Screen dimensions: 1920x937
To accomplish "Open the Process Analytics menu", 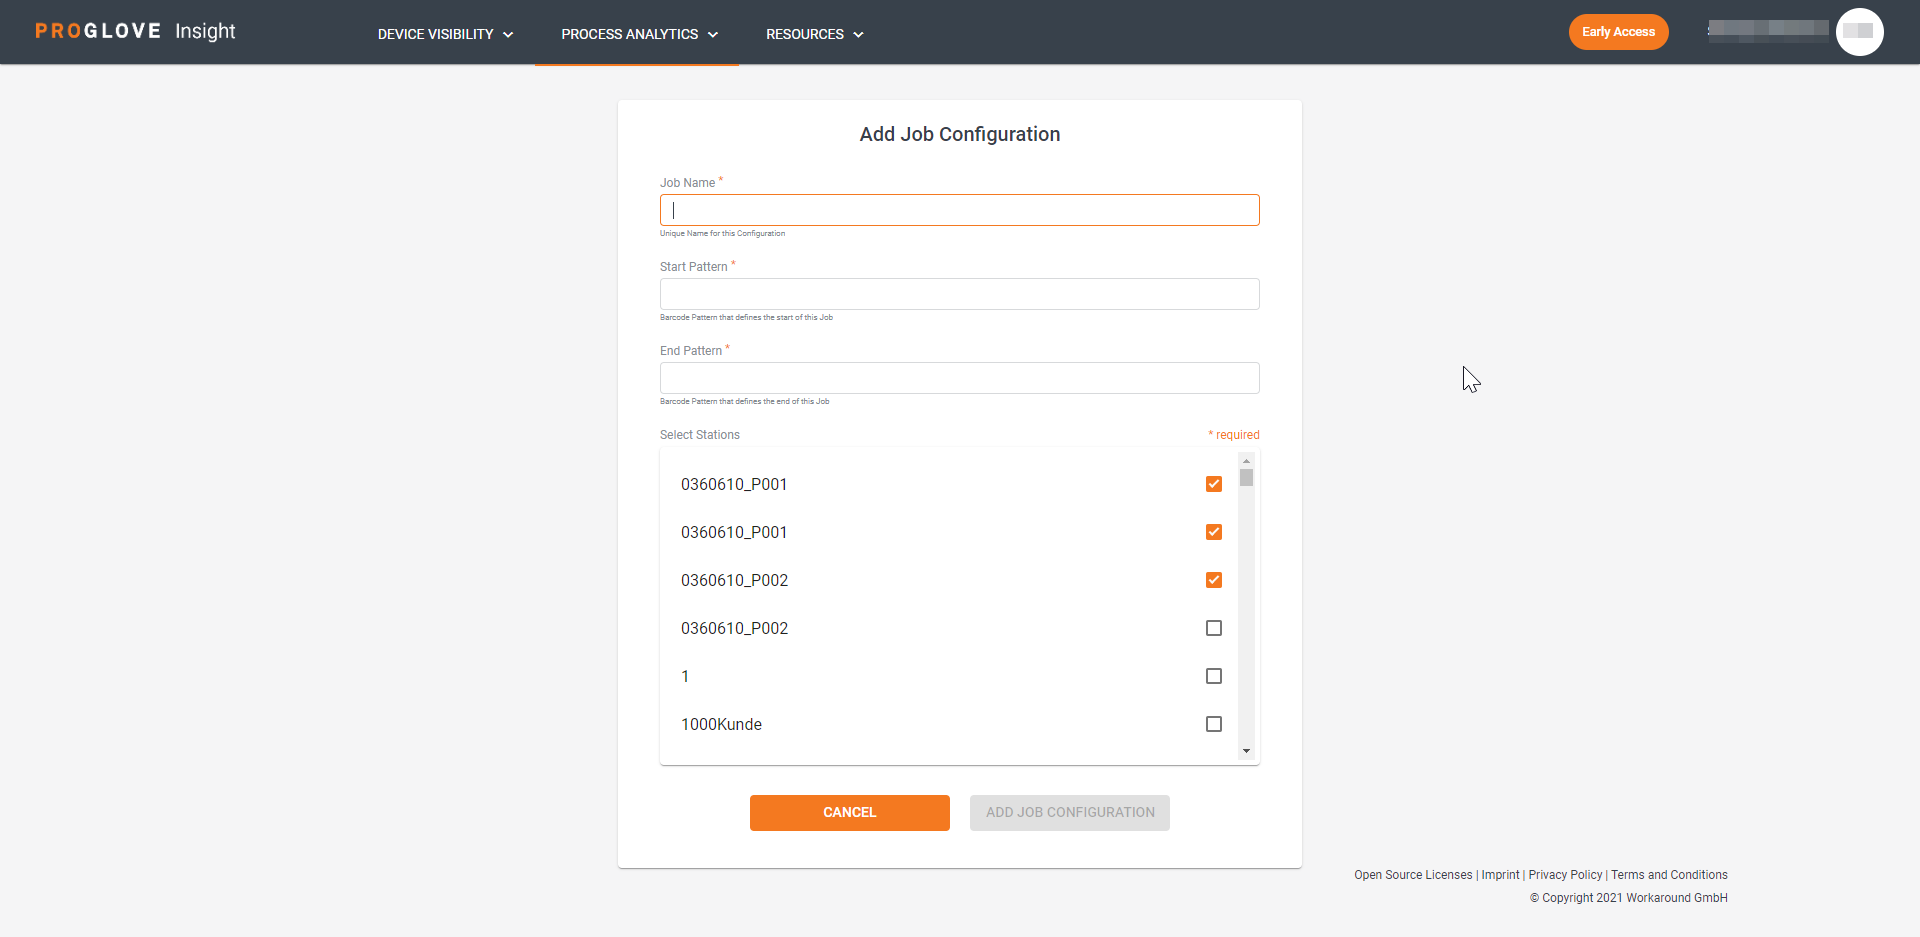I will point(639,34).
